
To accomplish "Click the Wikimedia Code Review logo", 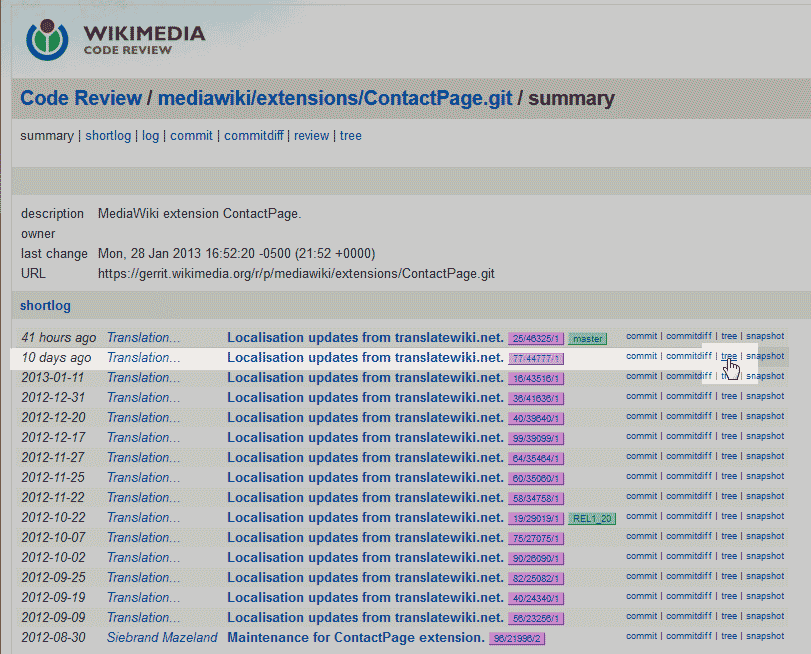I will click(x=115, y=39).
